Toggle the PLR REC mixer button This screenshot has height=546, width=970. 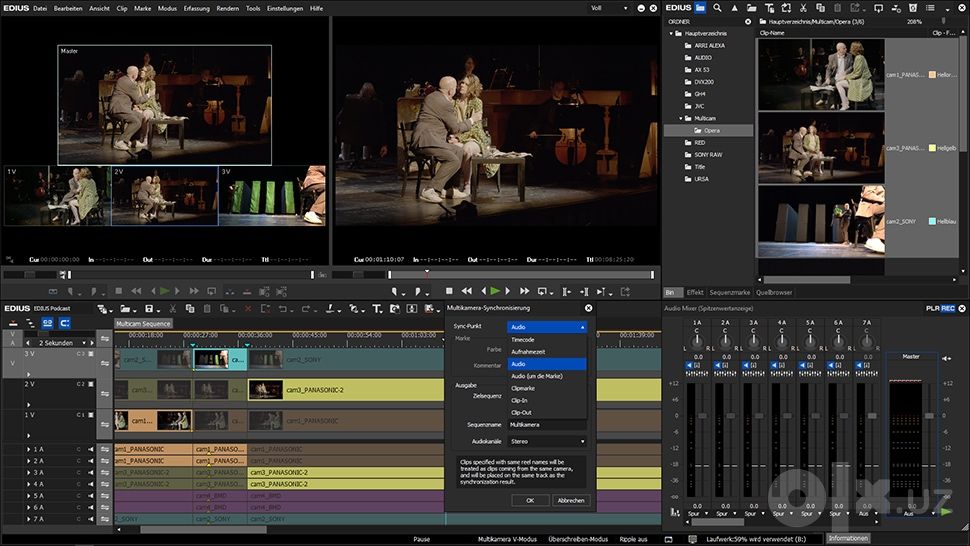[940, 308]
